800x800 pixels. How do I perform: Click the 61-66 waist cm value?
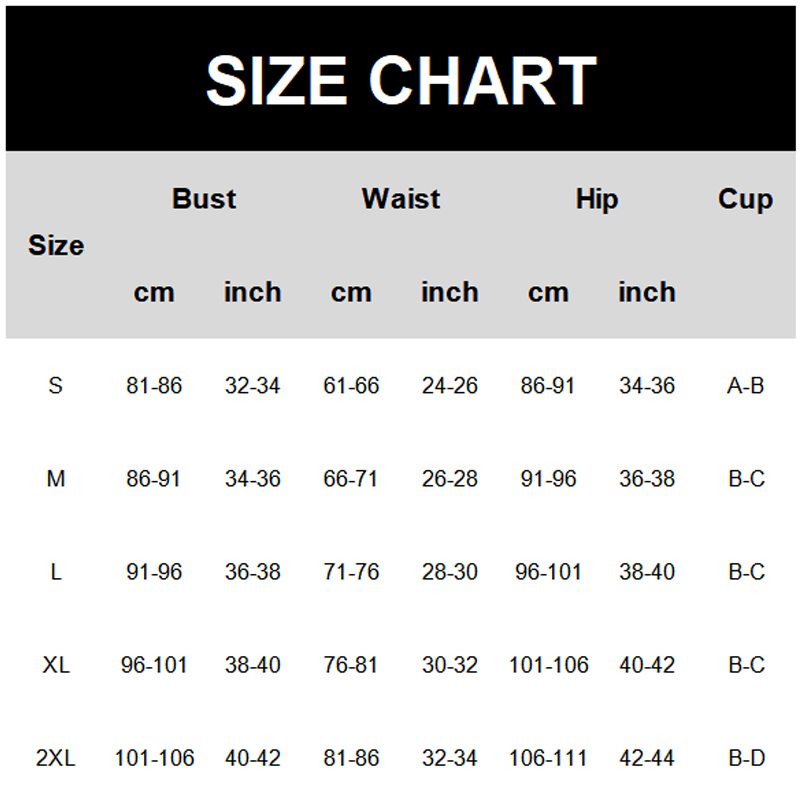[x=351, y=385]
